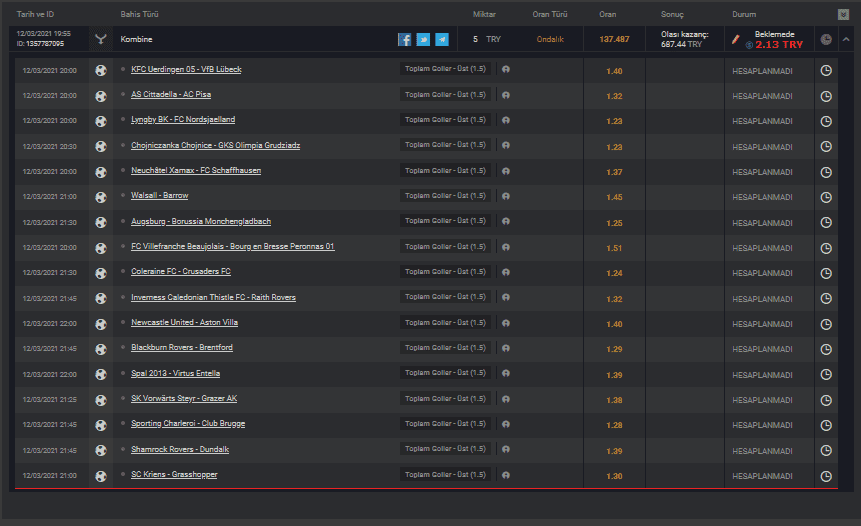Viewport: 861px width, 526px height.
Task: Open Spal 2013 - Virtus Entella match
Action: [x=175, y=373]
